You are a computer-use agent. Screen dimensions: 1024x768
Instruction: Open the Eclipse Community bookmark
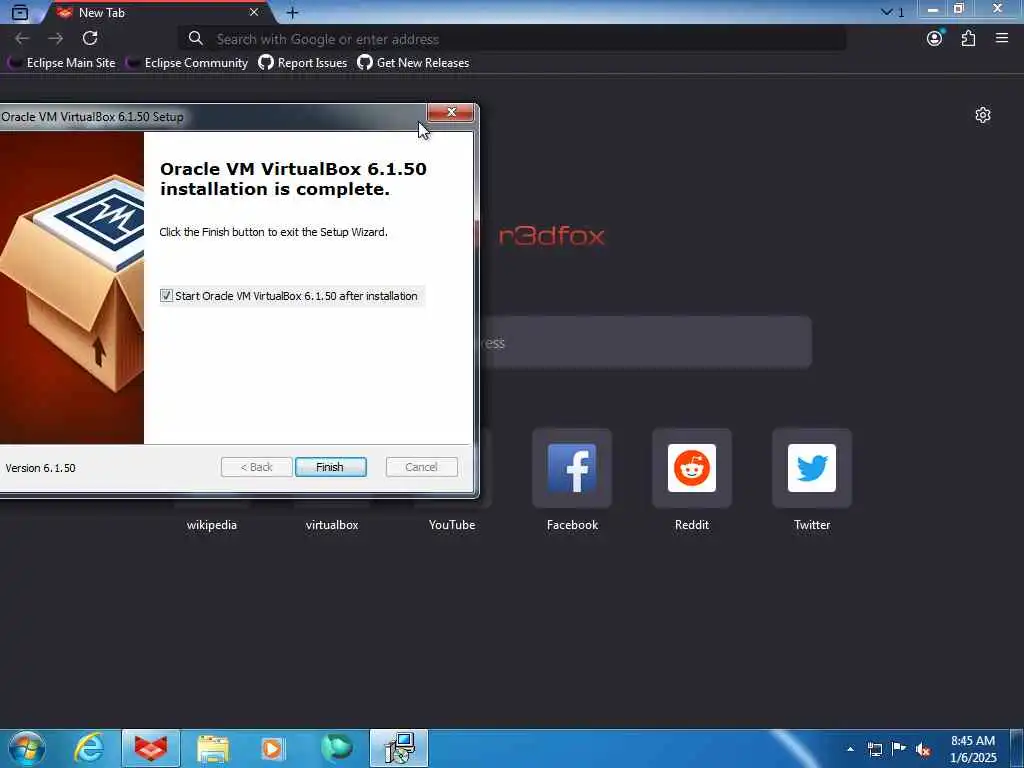[x=187, y=63]
